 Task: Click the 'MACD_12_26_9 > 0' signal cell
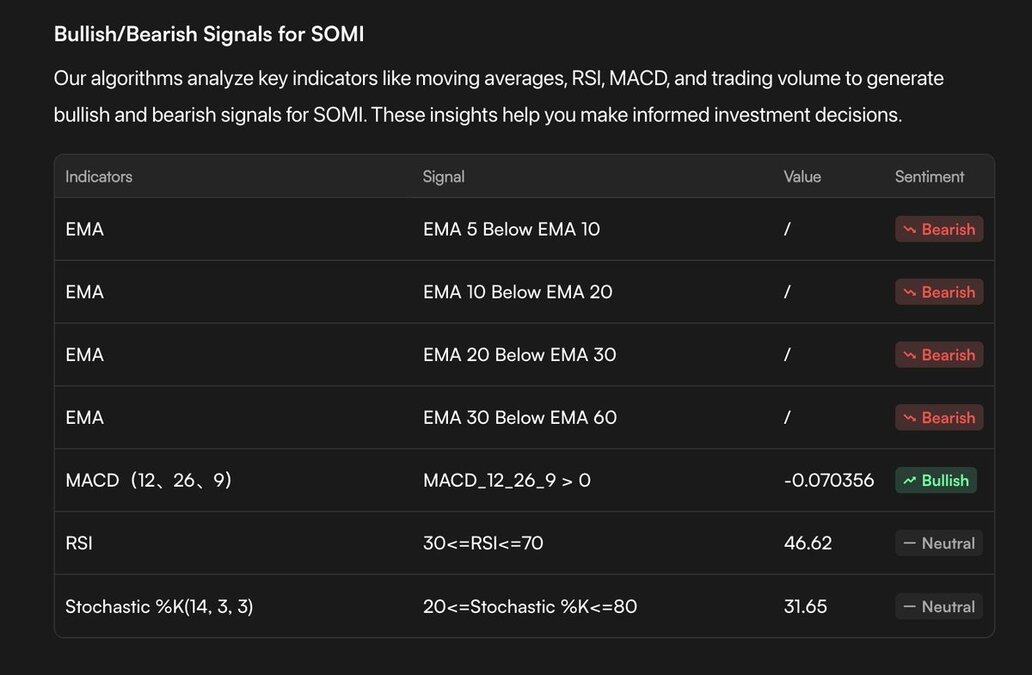(x=506, y=481)
